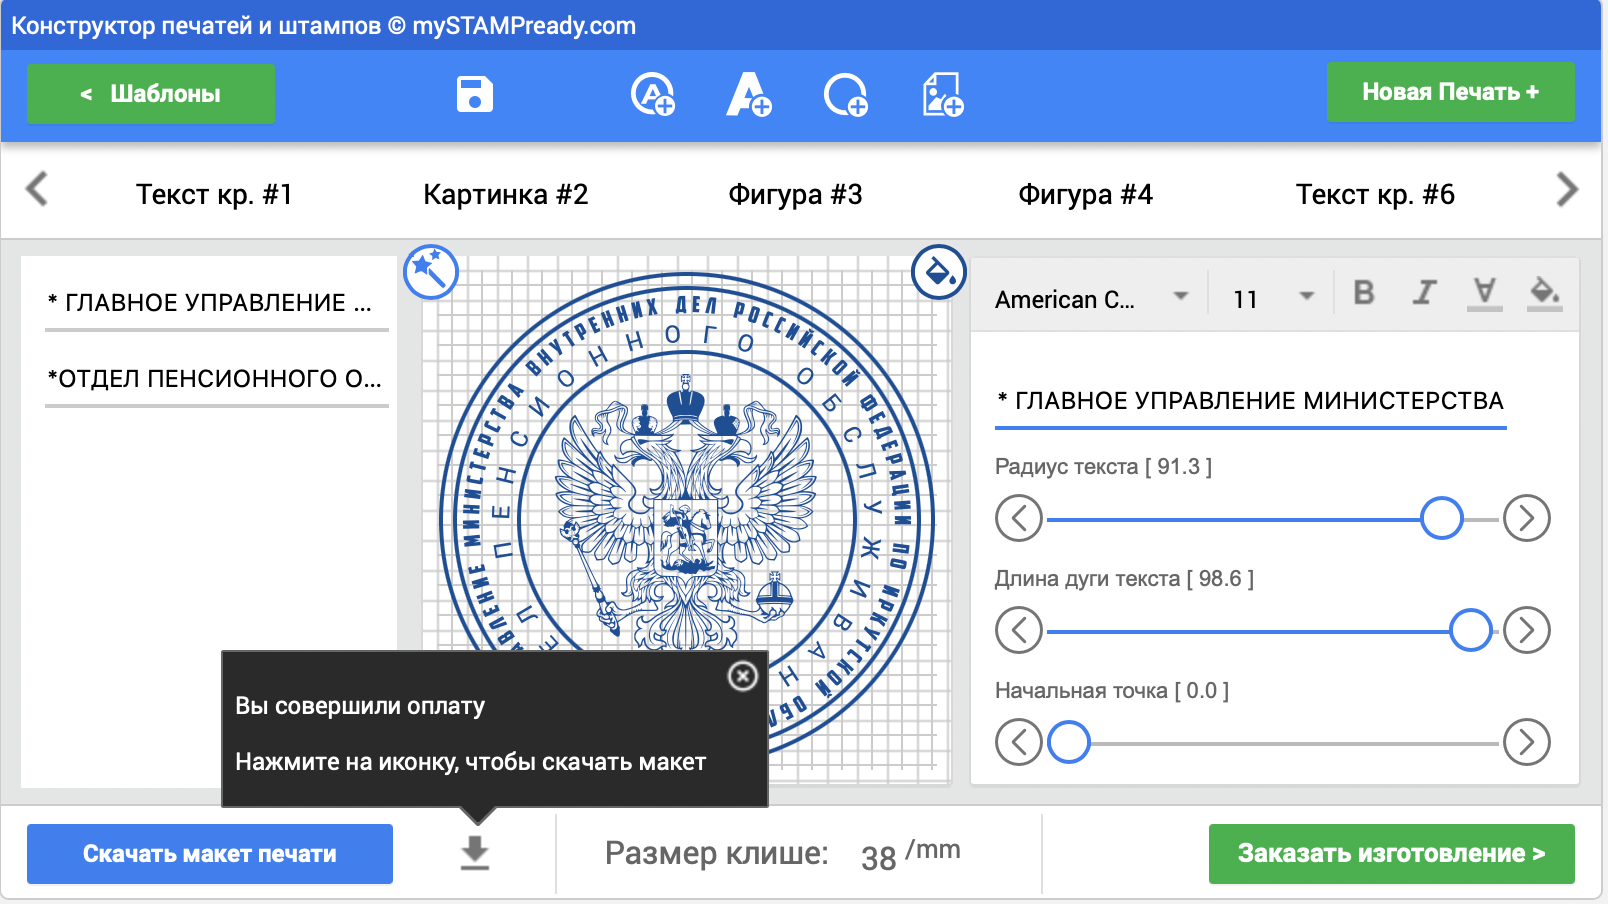This screenshot has height=904, width=1608.
Task: Click Скачать макет печати button
Action: tap(210, 854)
